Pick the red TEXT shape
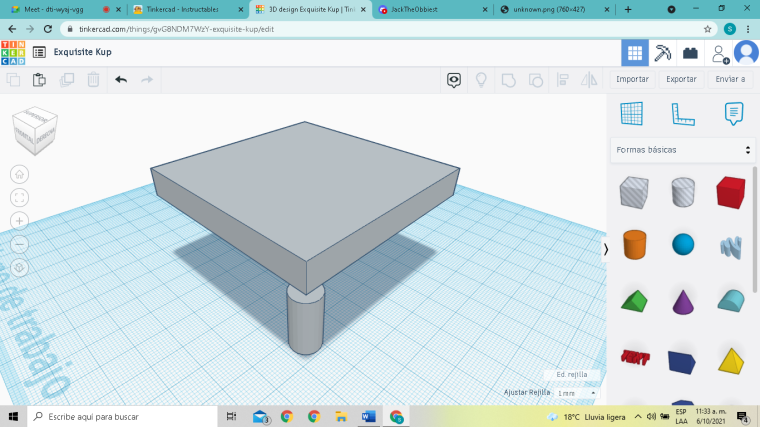Image resolution: width=760 pixels, height=427 pixels. tap(635, 358)
